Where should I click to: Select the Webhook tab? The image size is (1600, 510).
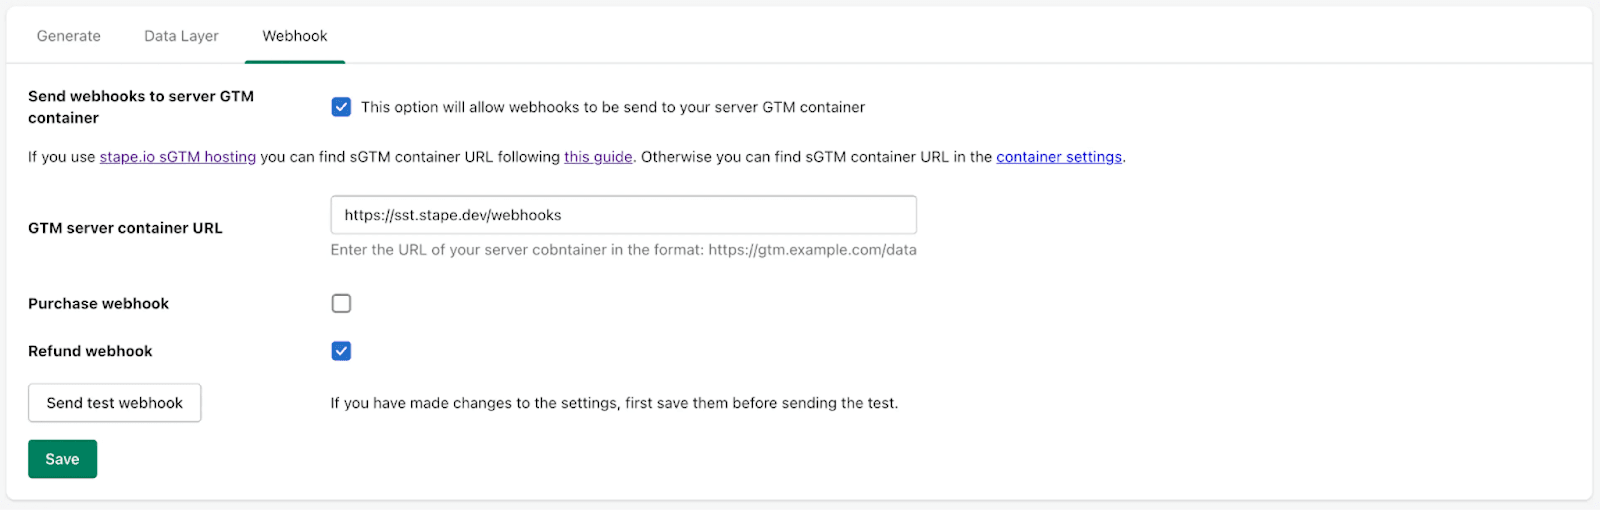pos(295,36)
